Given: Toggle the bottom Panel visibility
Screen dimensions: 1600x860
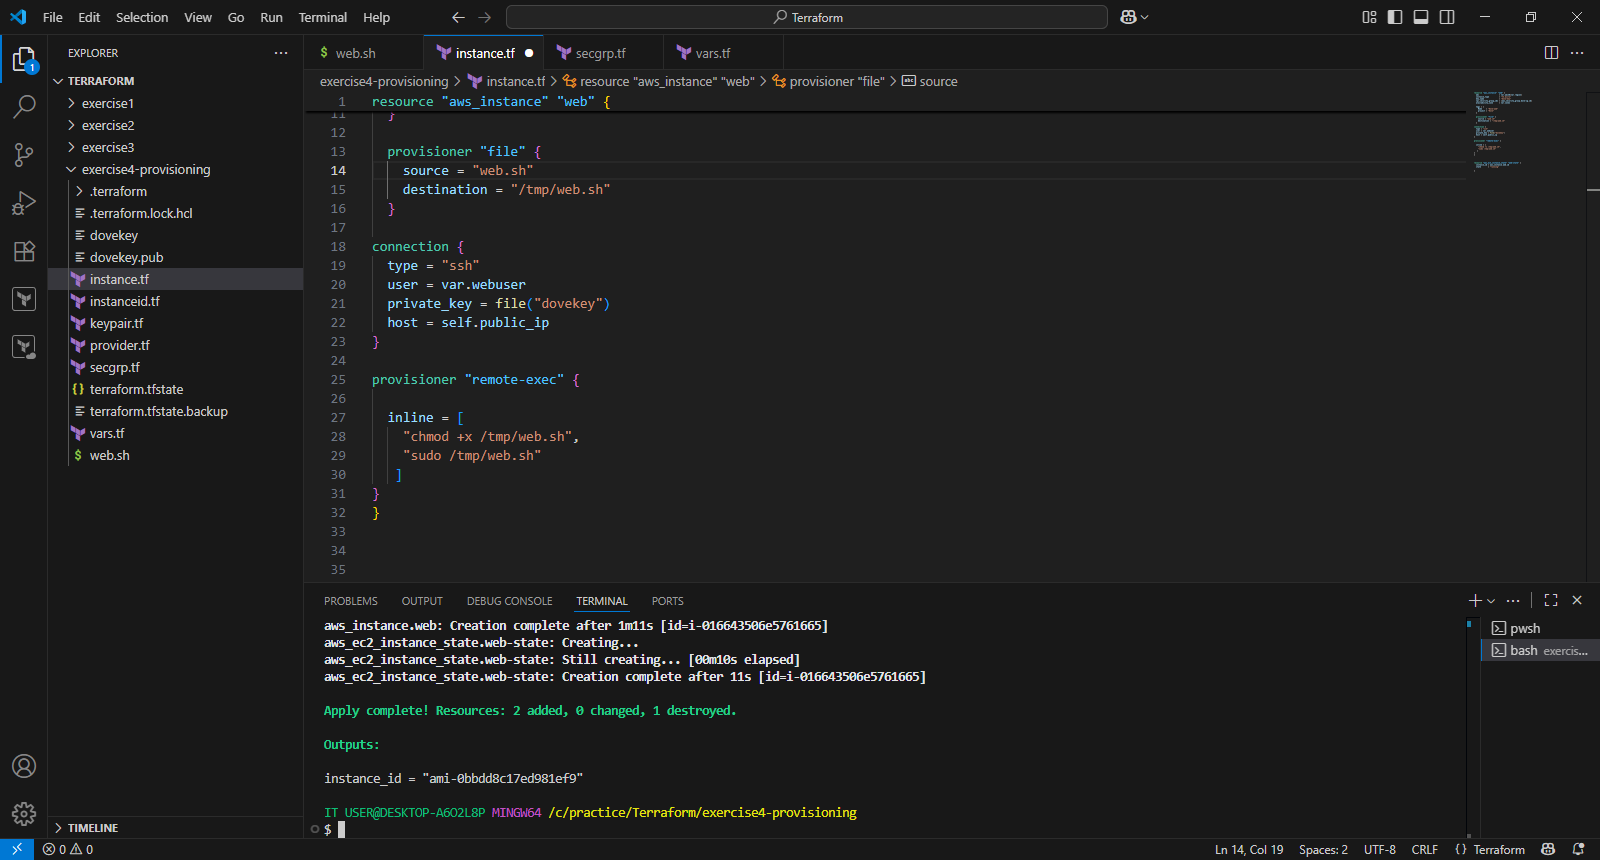Looking at the screenshot, I should [x=1421, y=17].
